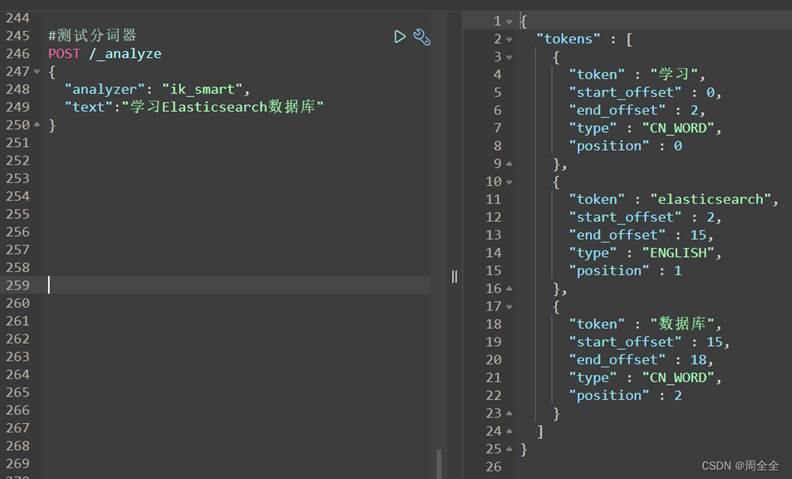
Task: Collapse response root object at line 1
Action: 509,22
